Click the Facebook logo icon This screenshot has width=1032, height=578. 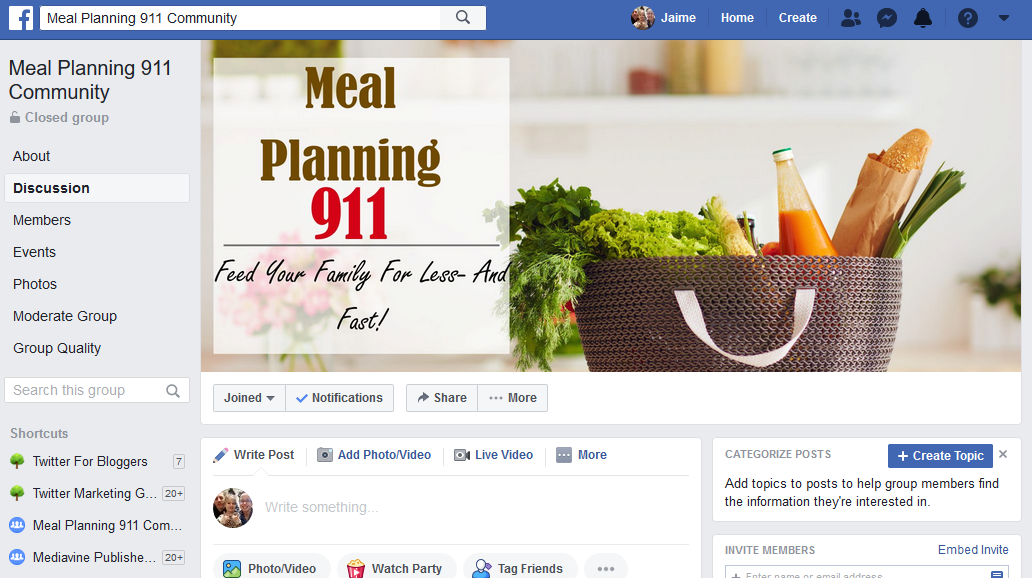tap(20, 18)
